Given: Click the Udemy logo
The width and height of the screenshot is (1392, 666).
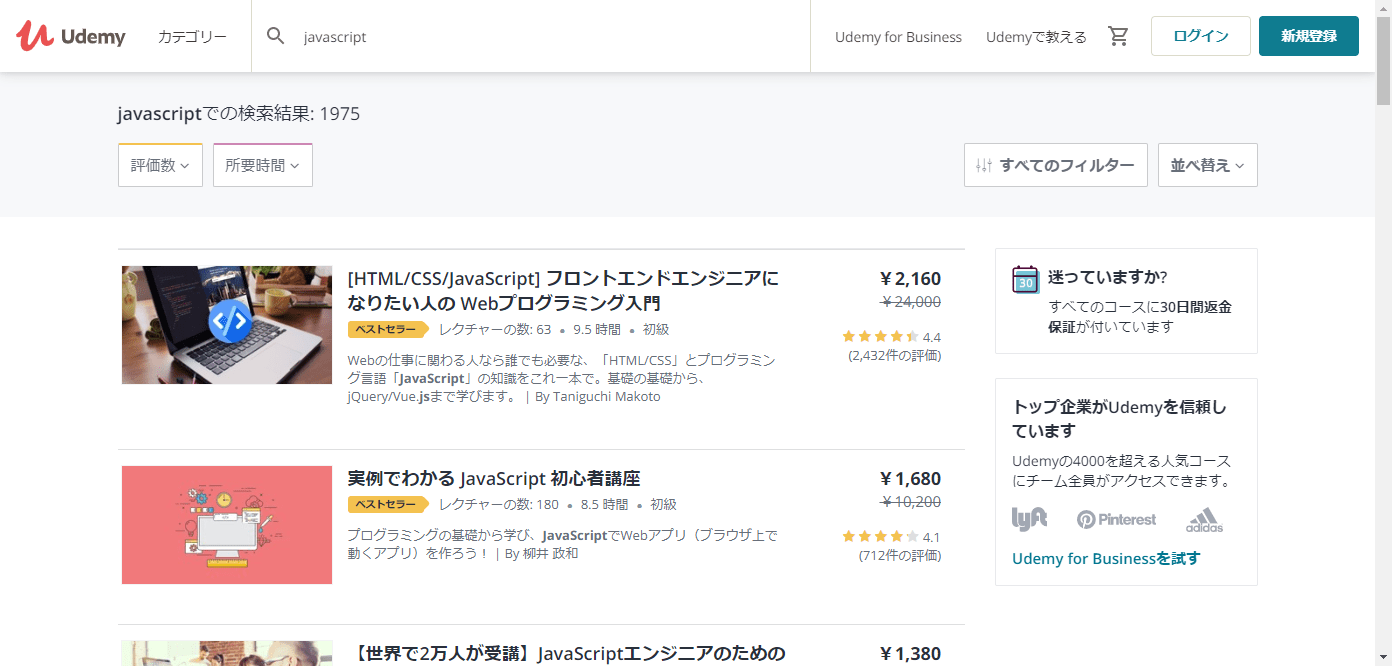Looking at the screenshot, I should point(70,35).
